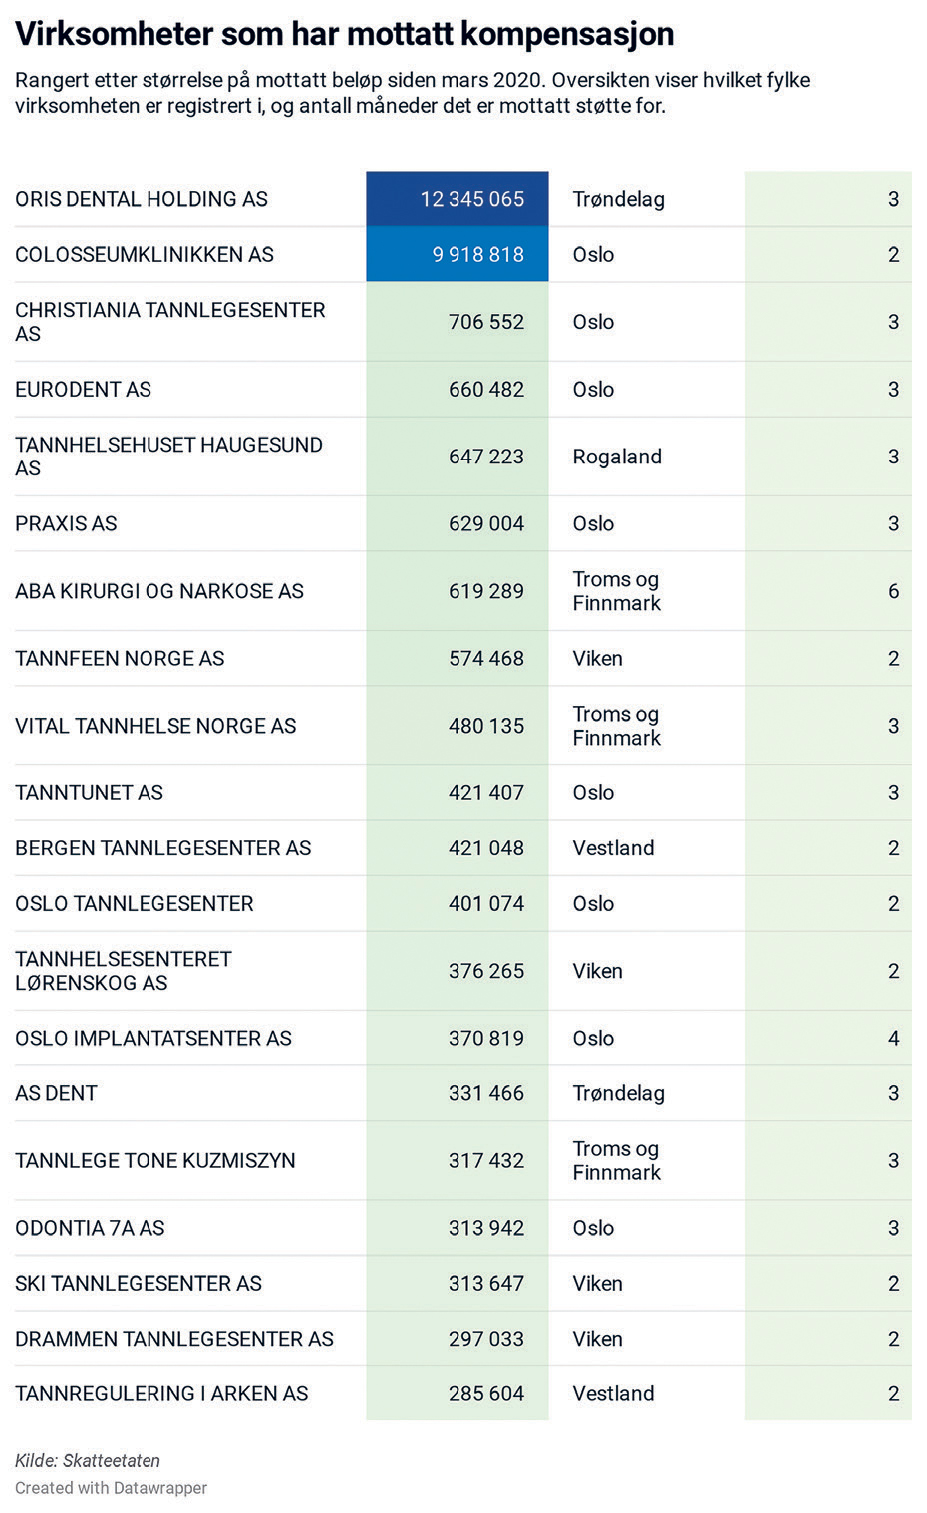Click the CHRISTIANIA TANNLEGESENTER AS entry

click(x=170, y=321)
